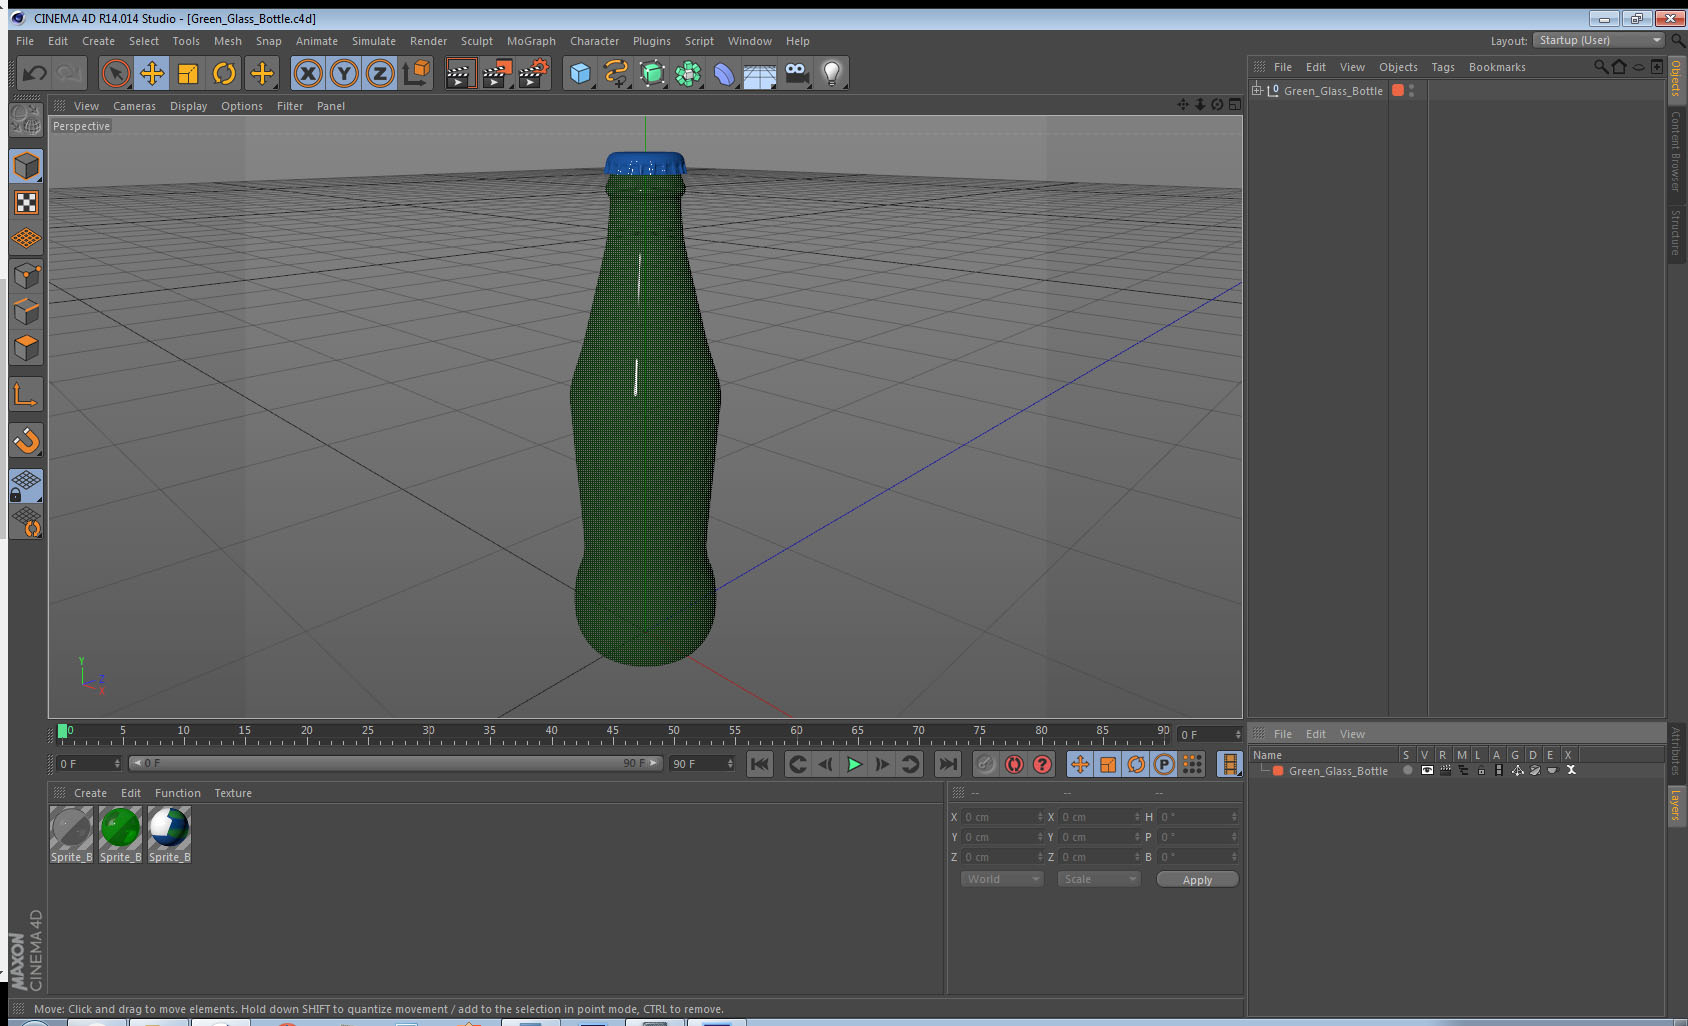Click timeline ruler at frame 45

click(x=612, y=734)
